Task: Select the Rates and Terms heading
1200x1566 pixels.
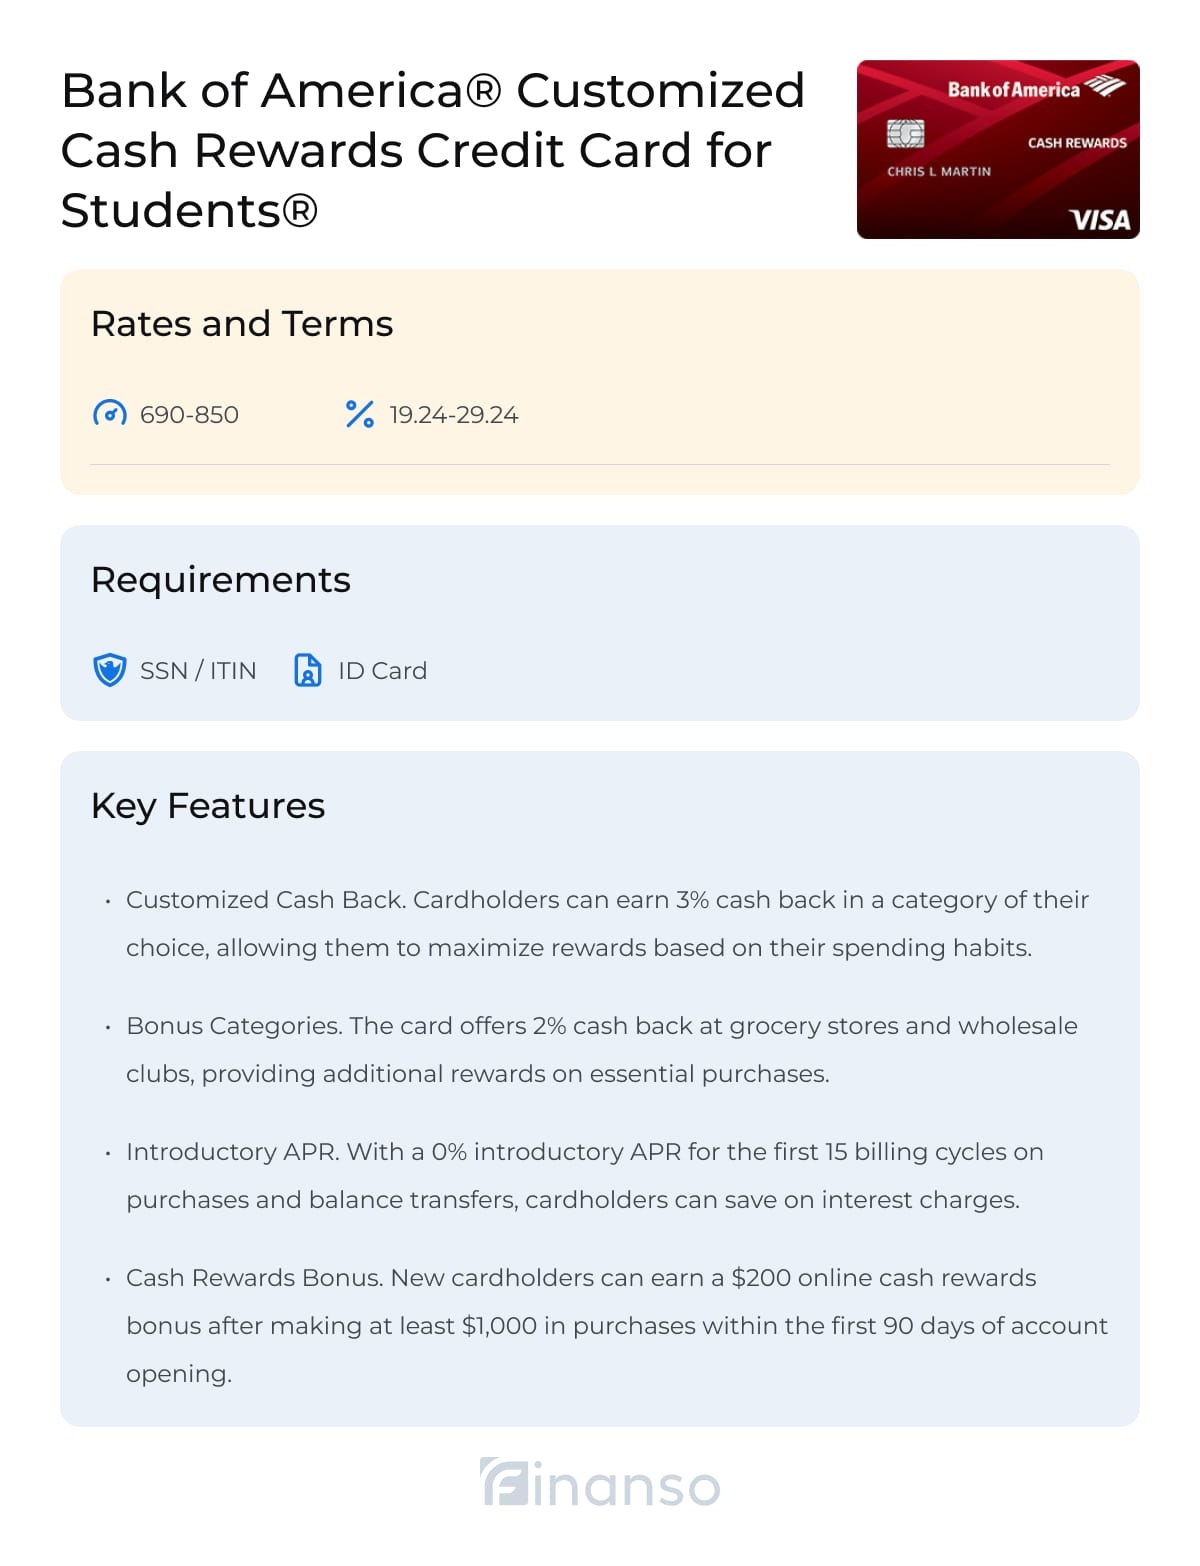Action: 242,324
